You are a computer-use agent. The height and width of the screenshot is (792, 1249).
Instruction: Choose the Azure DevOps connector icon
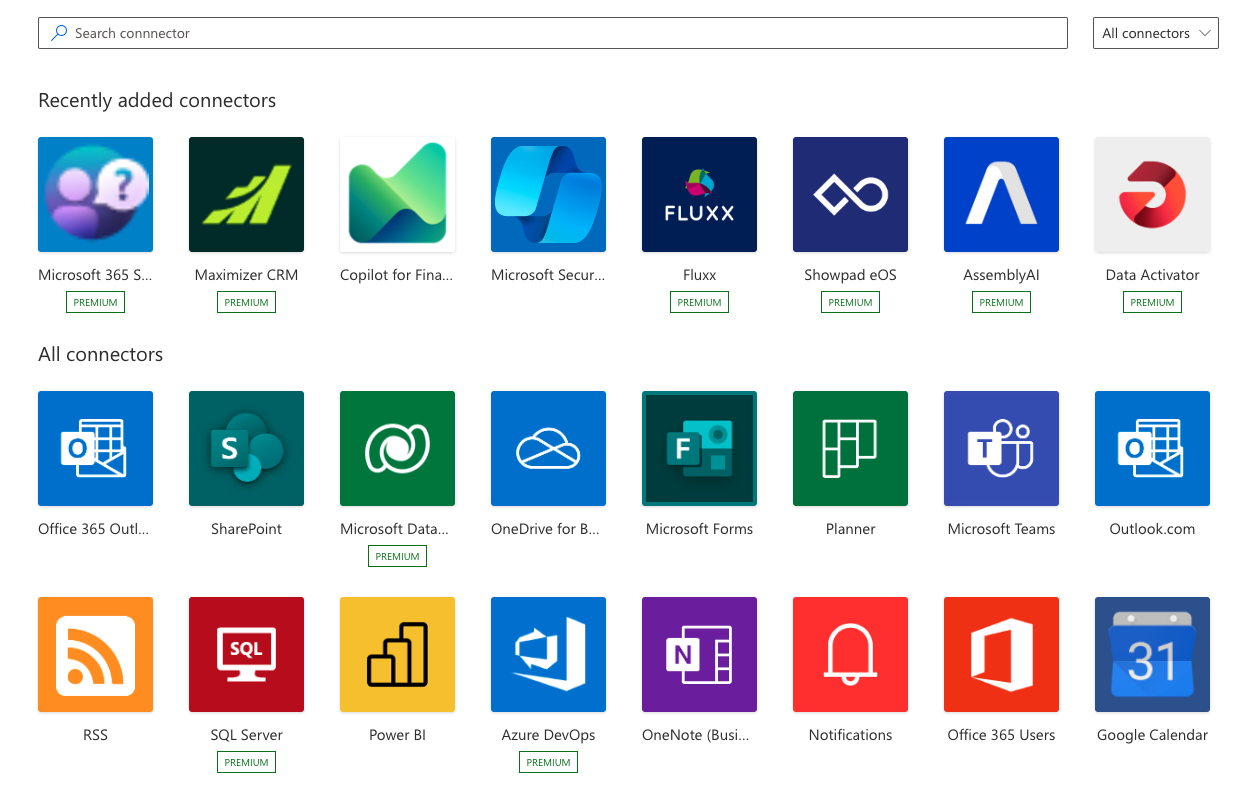[x=548, y=654]
